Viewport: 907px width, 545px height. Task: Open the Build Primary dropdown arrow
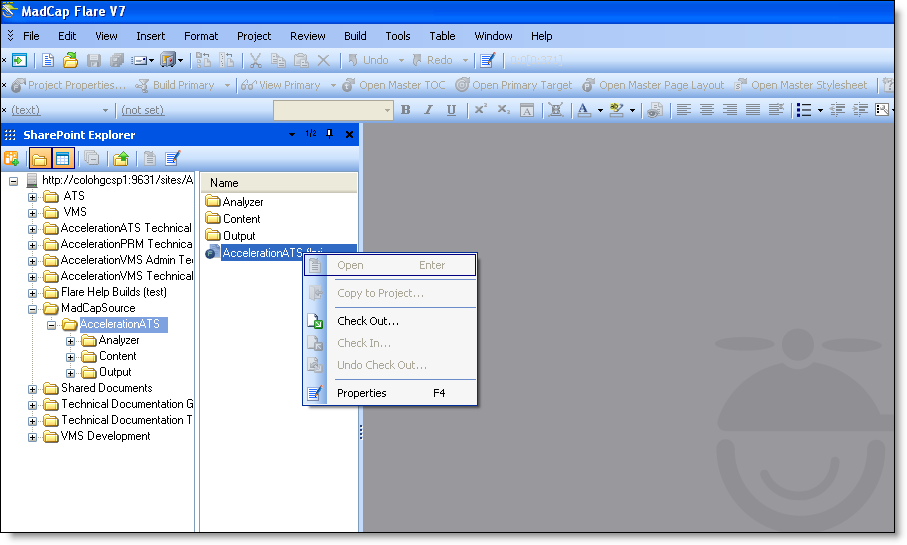227,86
